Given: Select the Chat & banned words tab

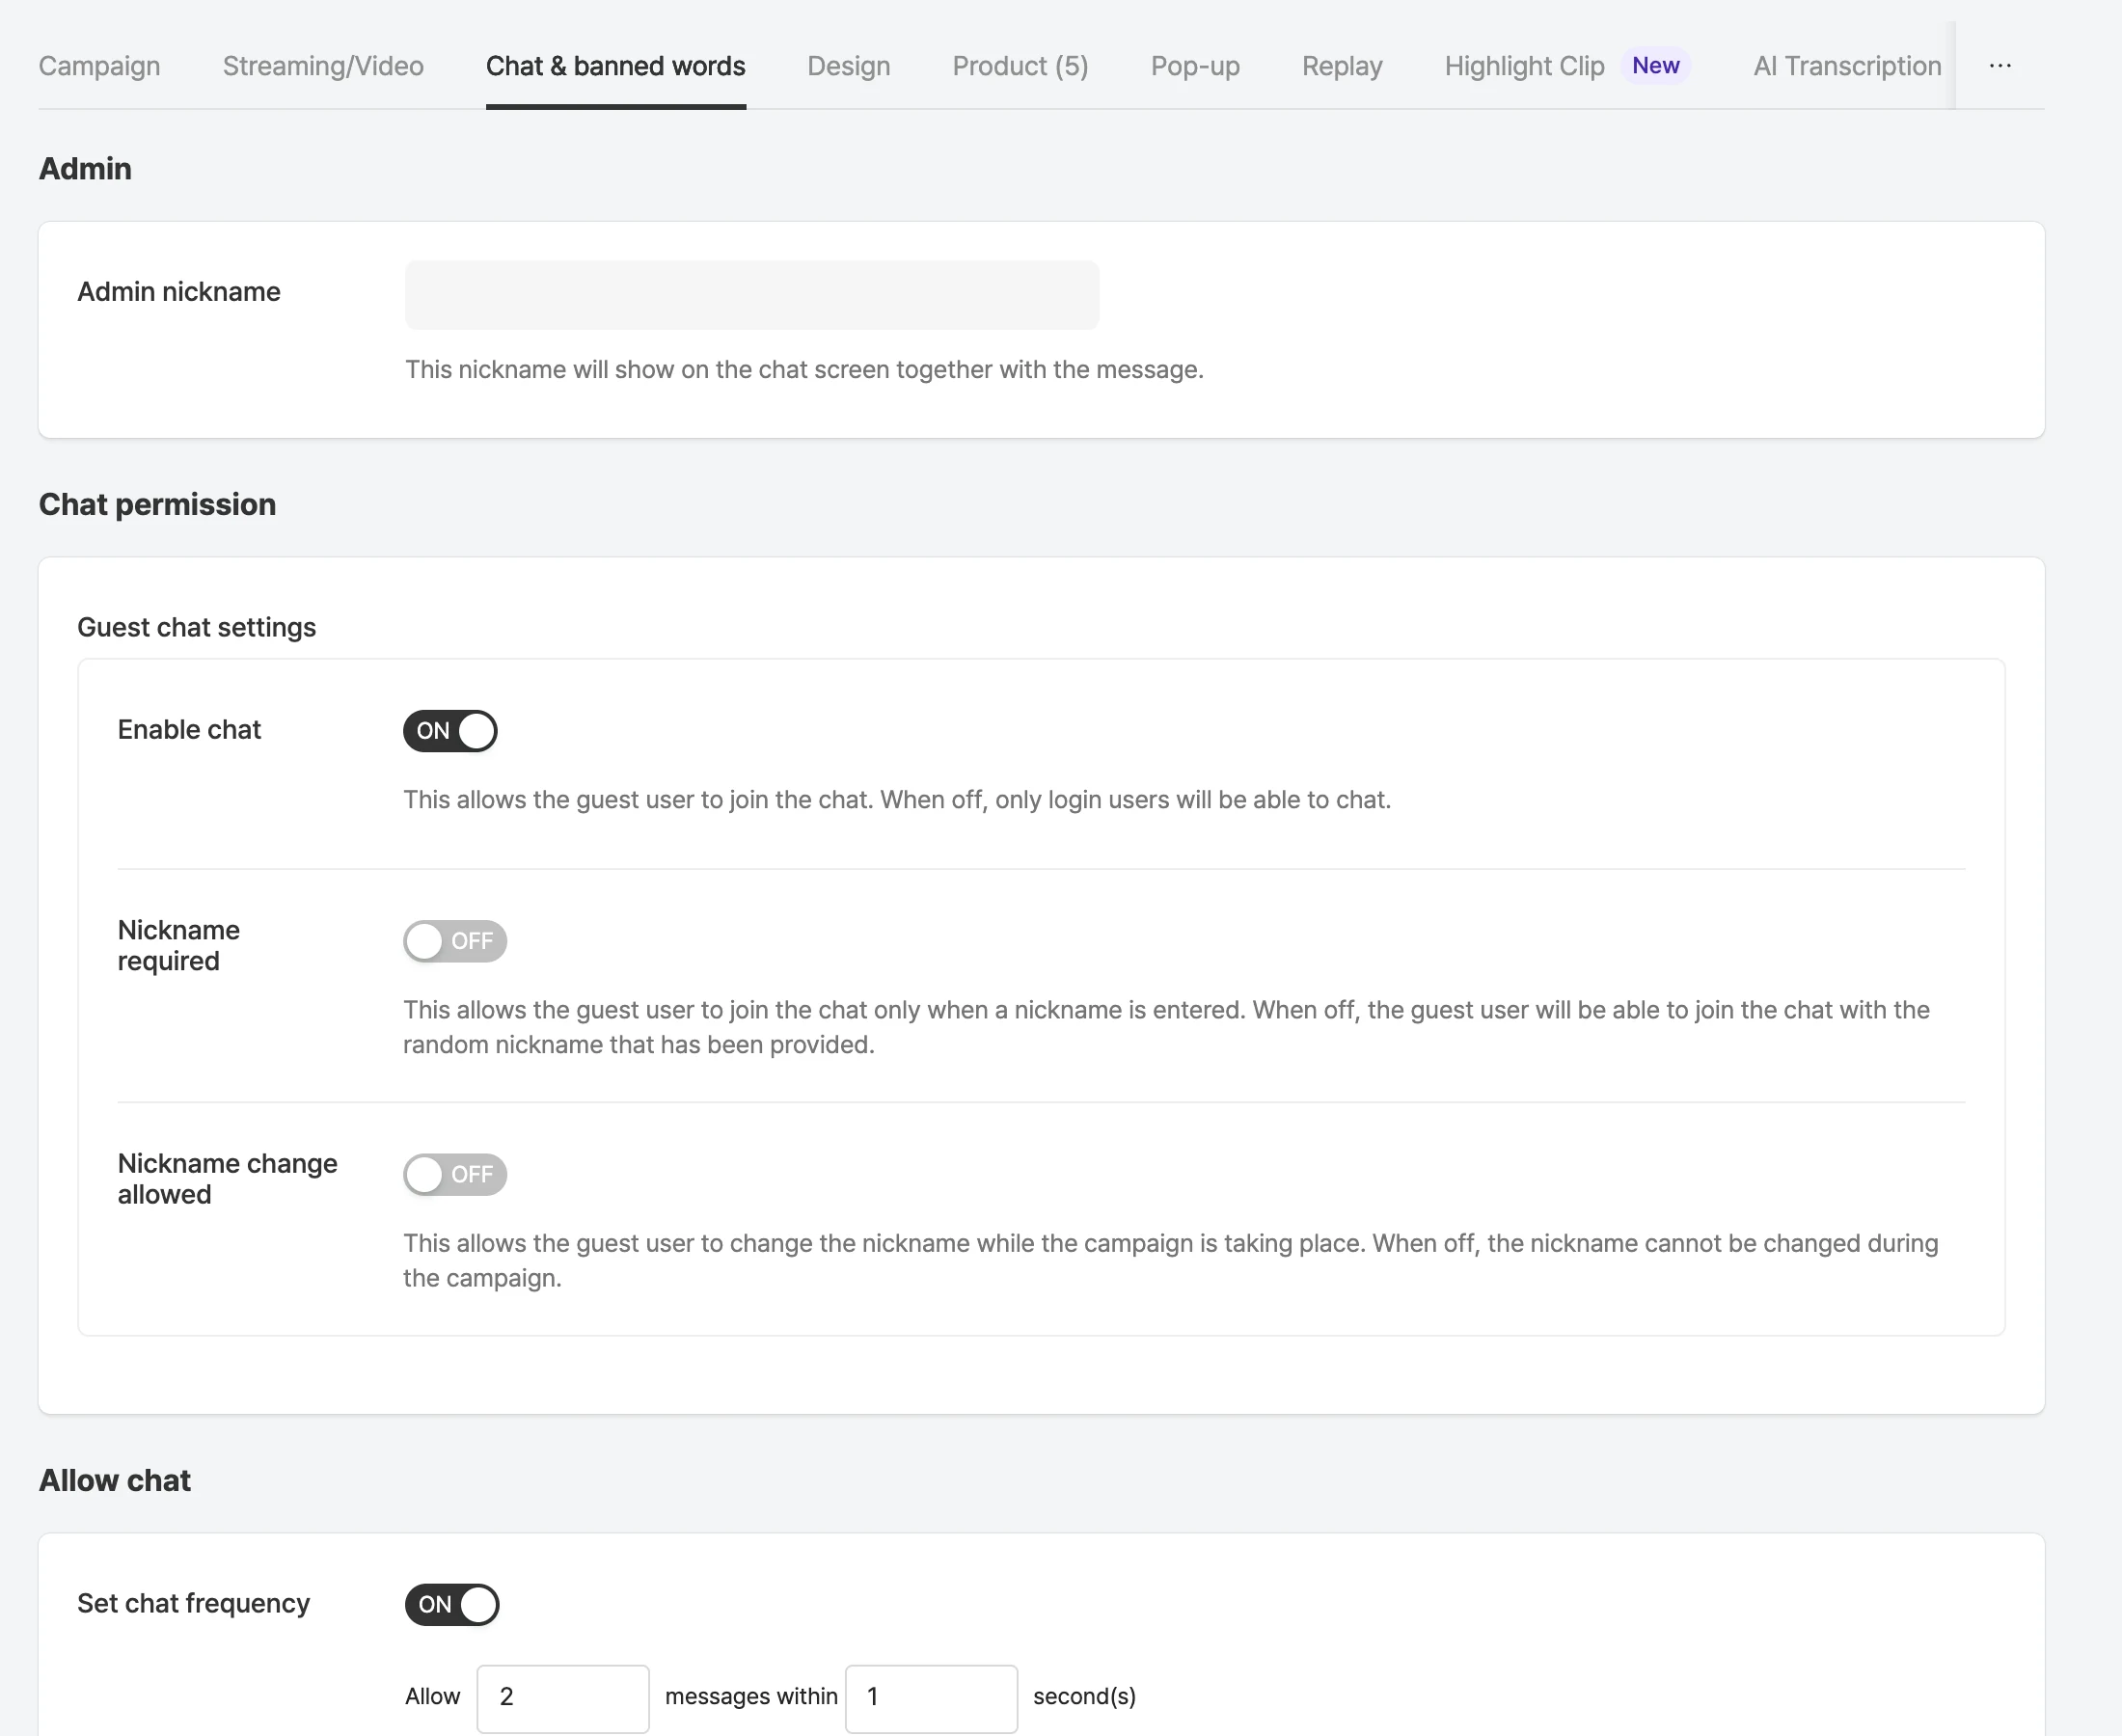Looking at the screenshot, I should point(616,66).
